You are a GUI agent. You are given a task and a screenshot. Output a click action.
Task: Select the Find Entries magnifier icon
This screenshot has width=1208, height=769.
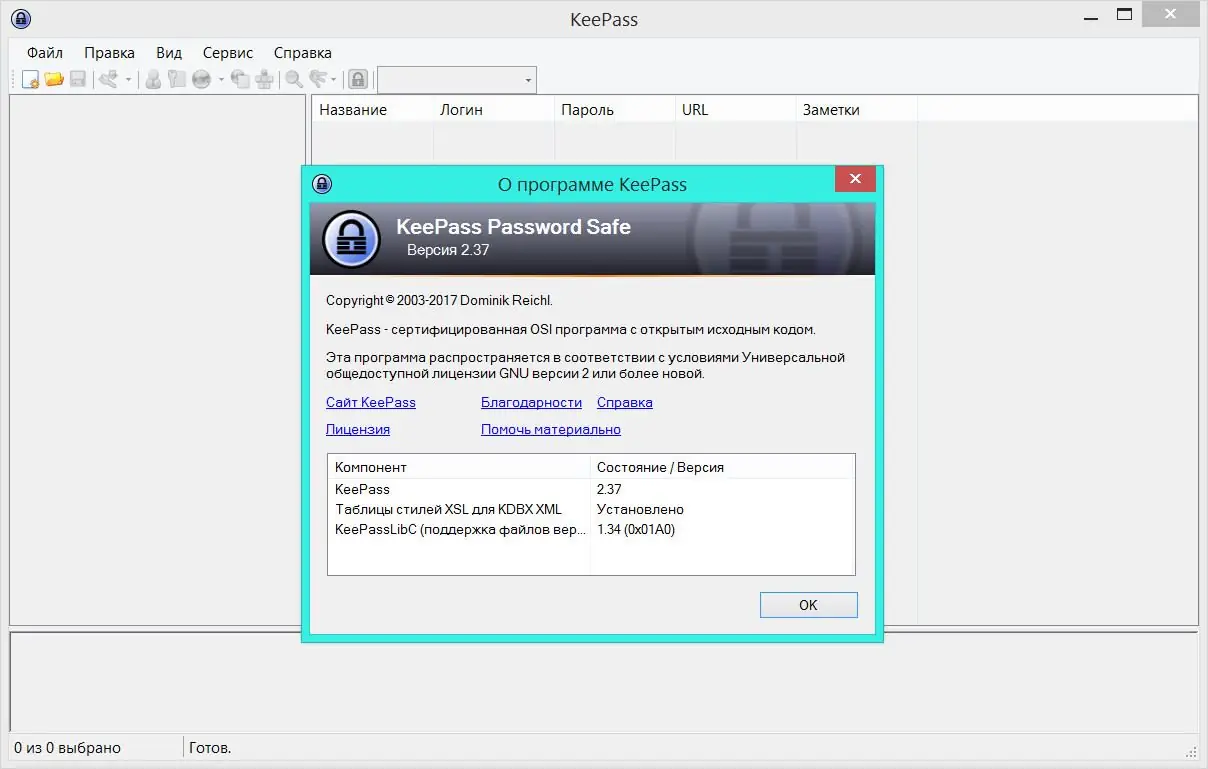(x=293, y=79)
